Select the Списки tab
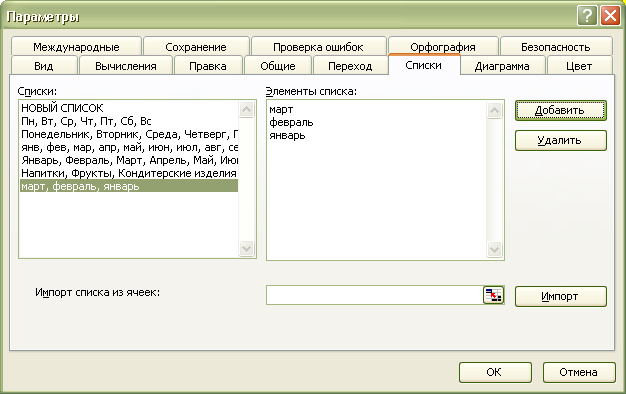This screenshot has height=394, width=626. (x=424, y=65)
